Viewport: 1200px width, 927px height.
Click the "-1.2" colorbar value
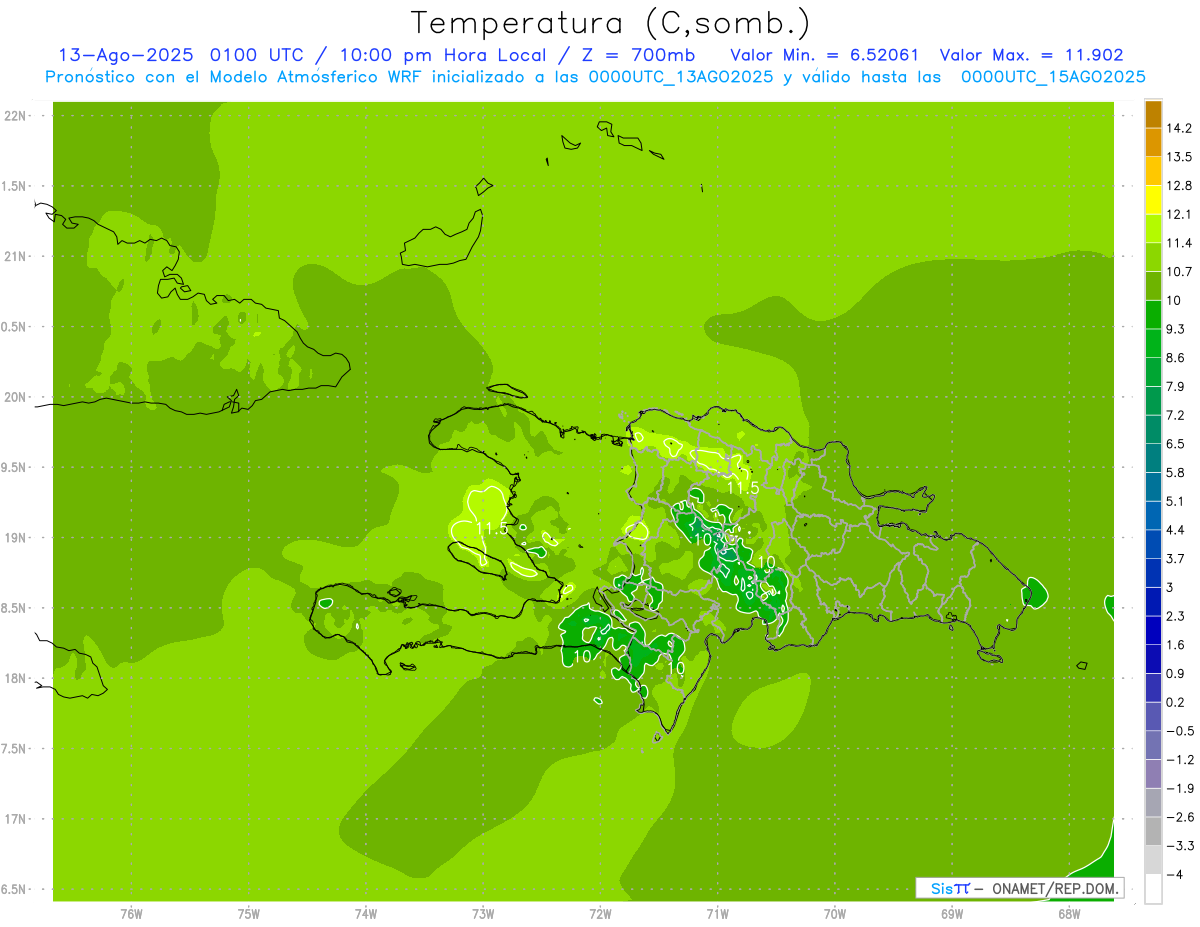tap(1178, 760)
